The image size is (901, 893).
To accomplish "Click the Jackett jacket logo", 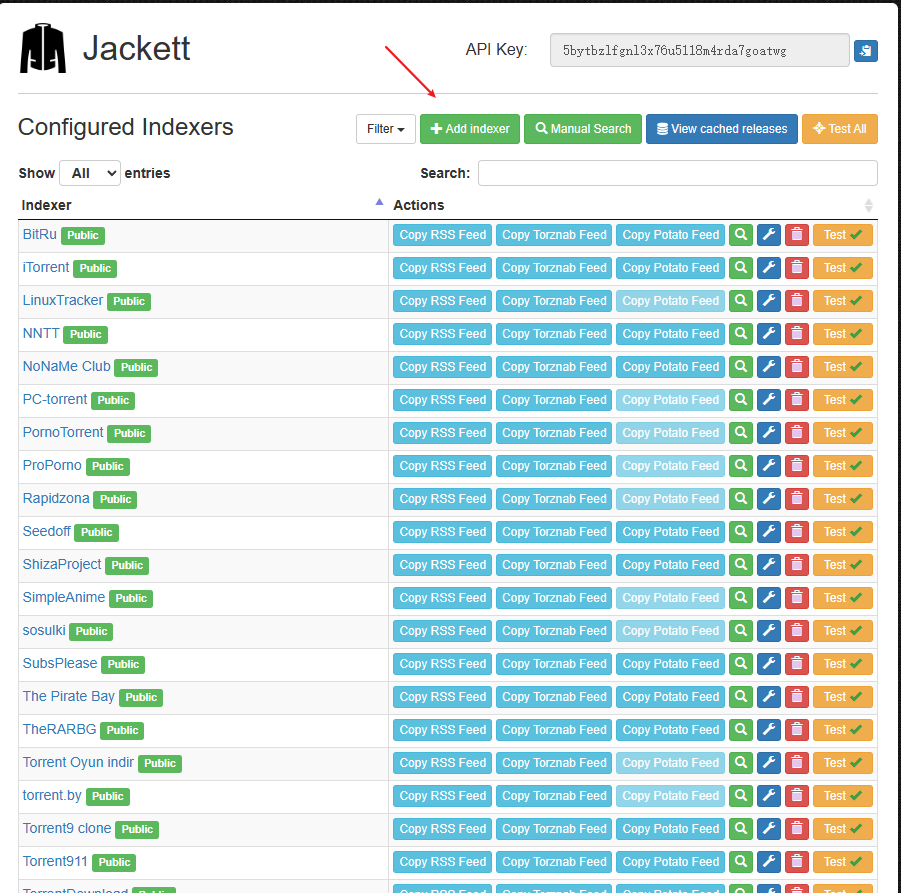I will coord(43,48).
